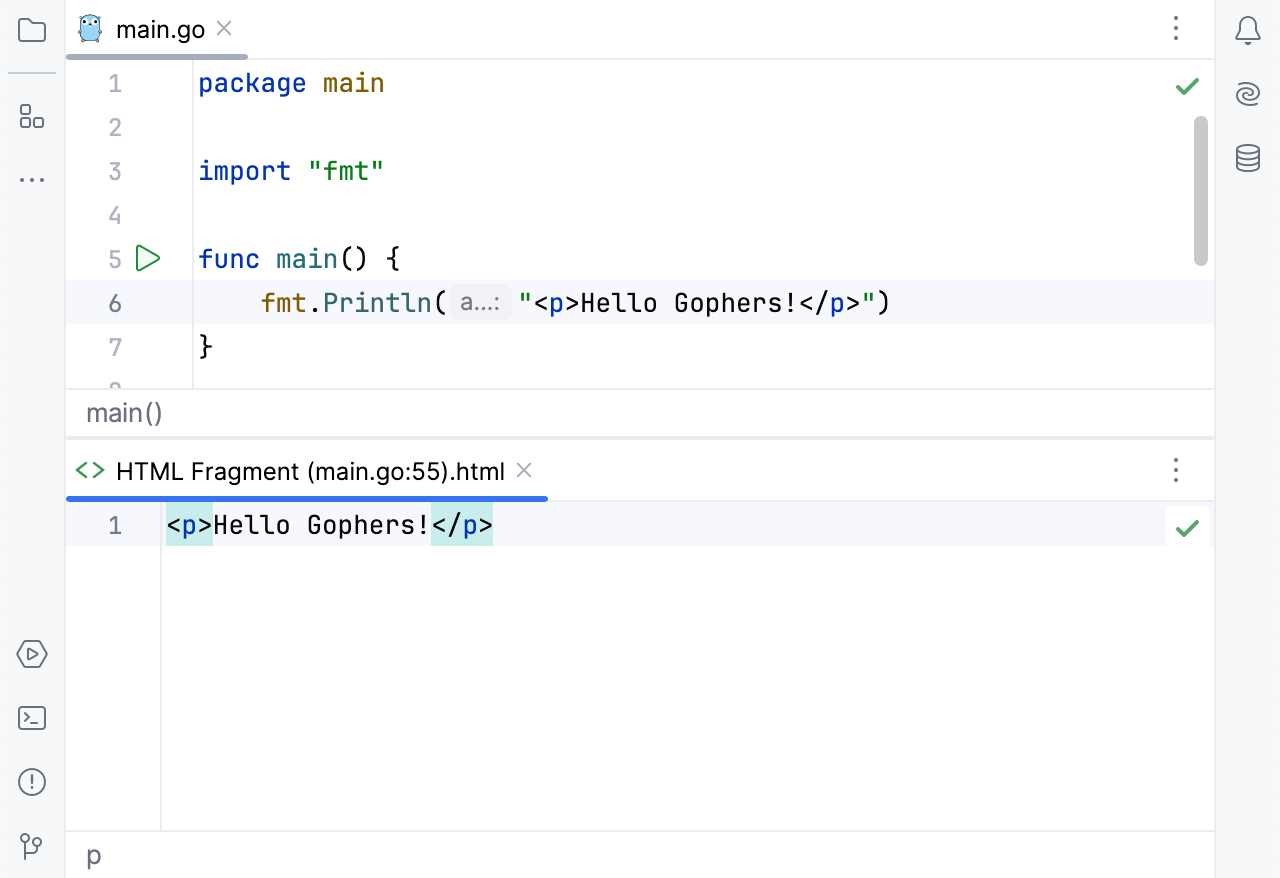The image size is (1280, 878).
Task: Run main function from gutter icon
Action: 148,258
